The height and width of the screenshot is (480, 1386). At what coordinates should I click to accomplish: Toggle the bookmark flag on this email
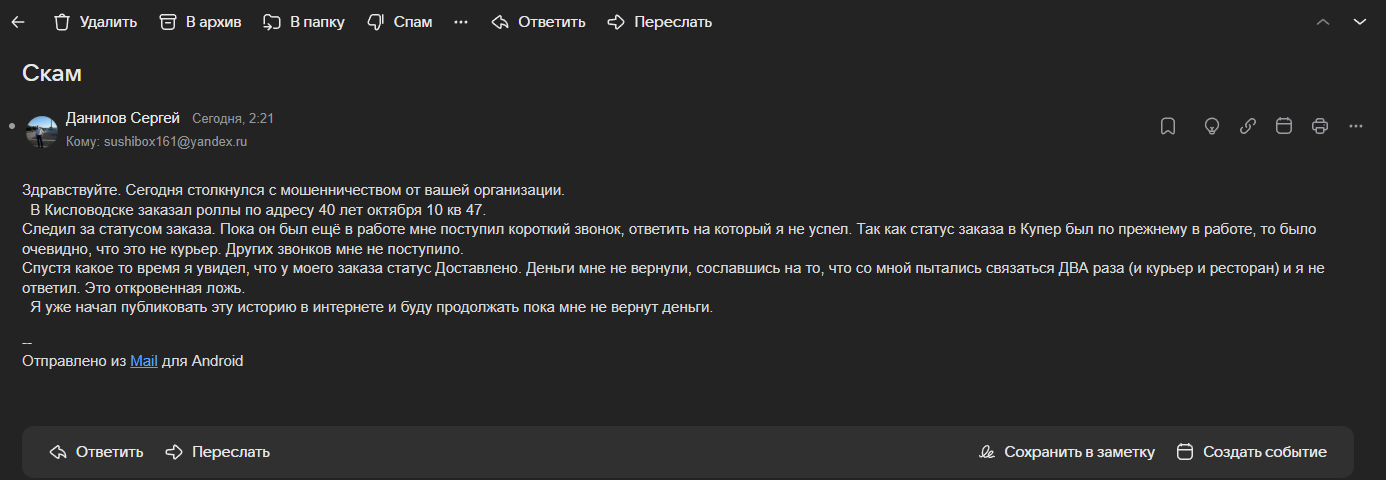1167,126
